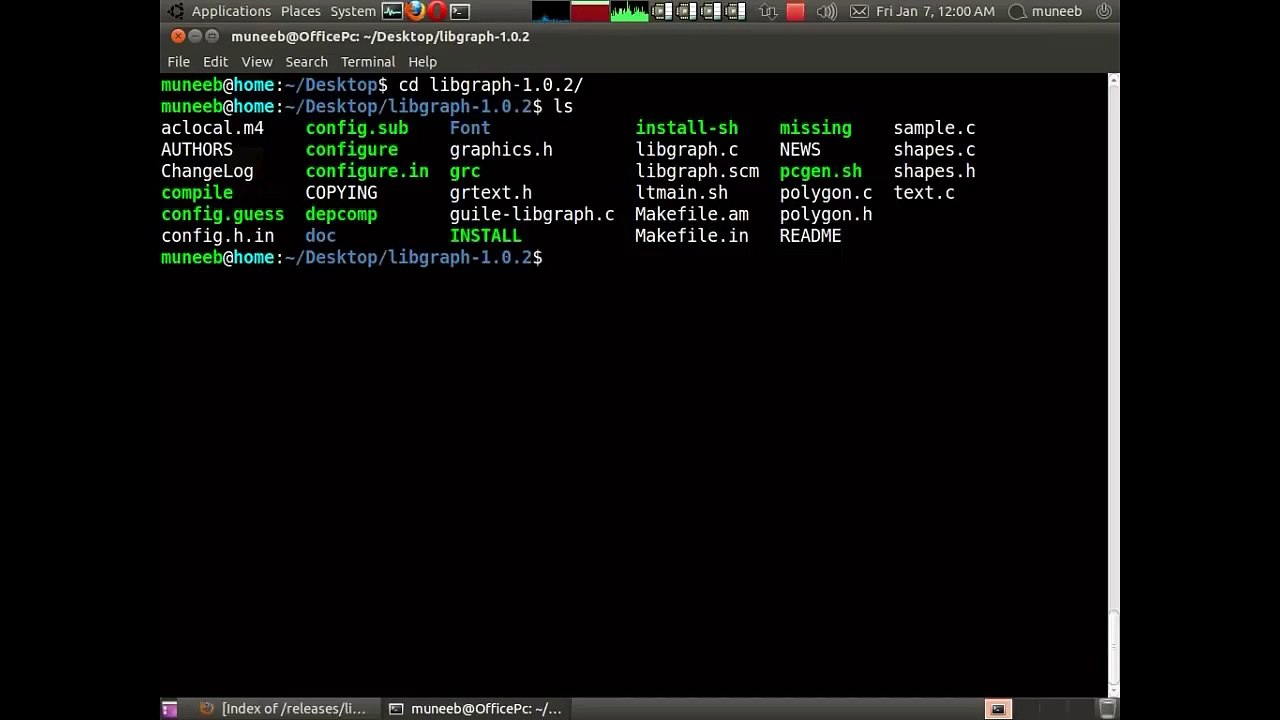This screenshot has width=1280, height=720.
Task: Click the filename Makefile.am
Action: (x=691, y=214)
